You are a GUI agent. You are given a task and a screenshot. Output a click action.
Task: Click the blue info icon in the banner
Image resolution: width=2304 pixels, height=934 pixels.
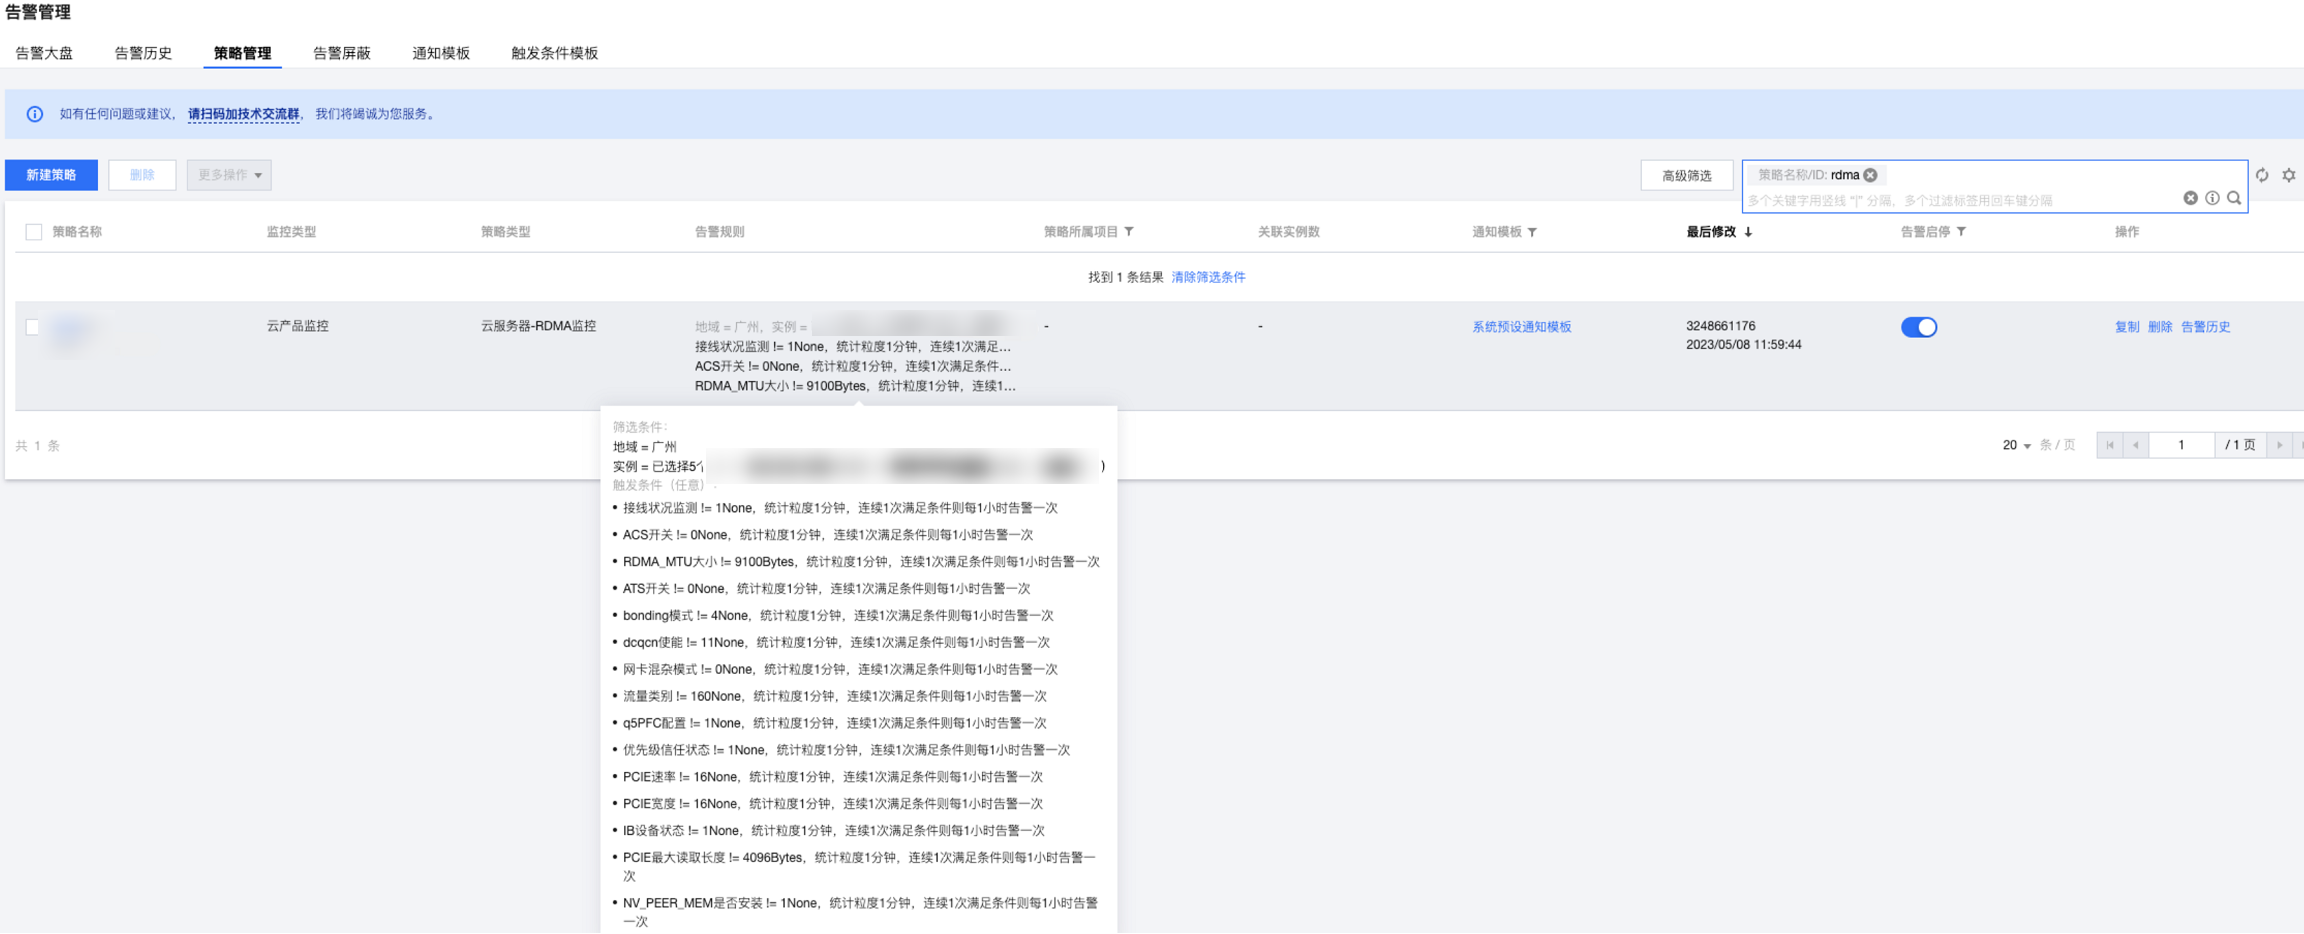pyautogui.click(x=35, y=114)
